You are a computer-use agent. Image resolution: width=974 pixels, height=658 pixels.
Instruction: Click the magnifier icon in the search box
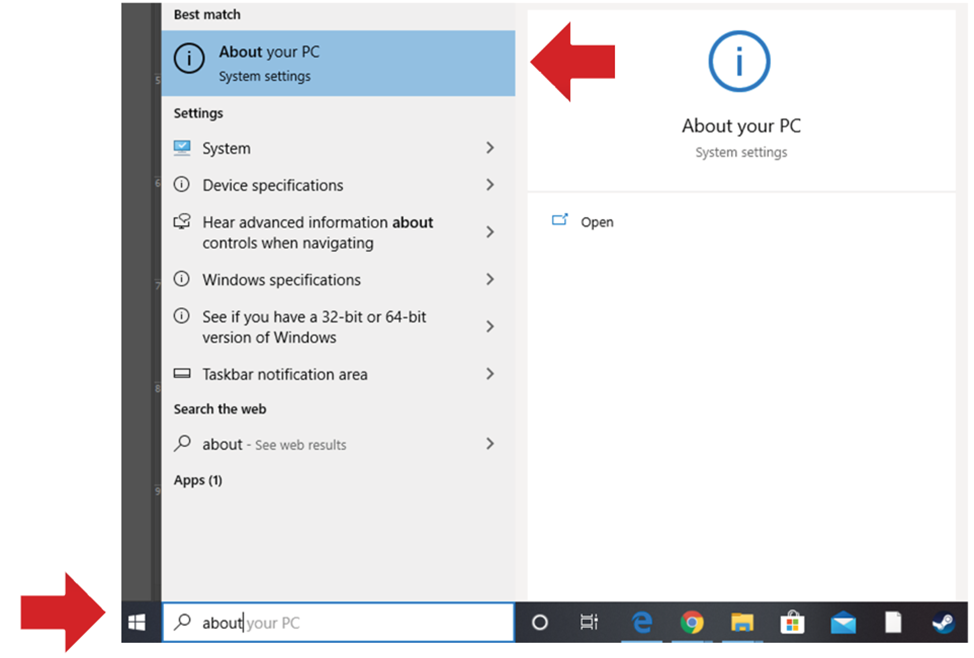[x=182, y=621]
